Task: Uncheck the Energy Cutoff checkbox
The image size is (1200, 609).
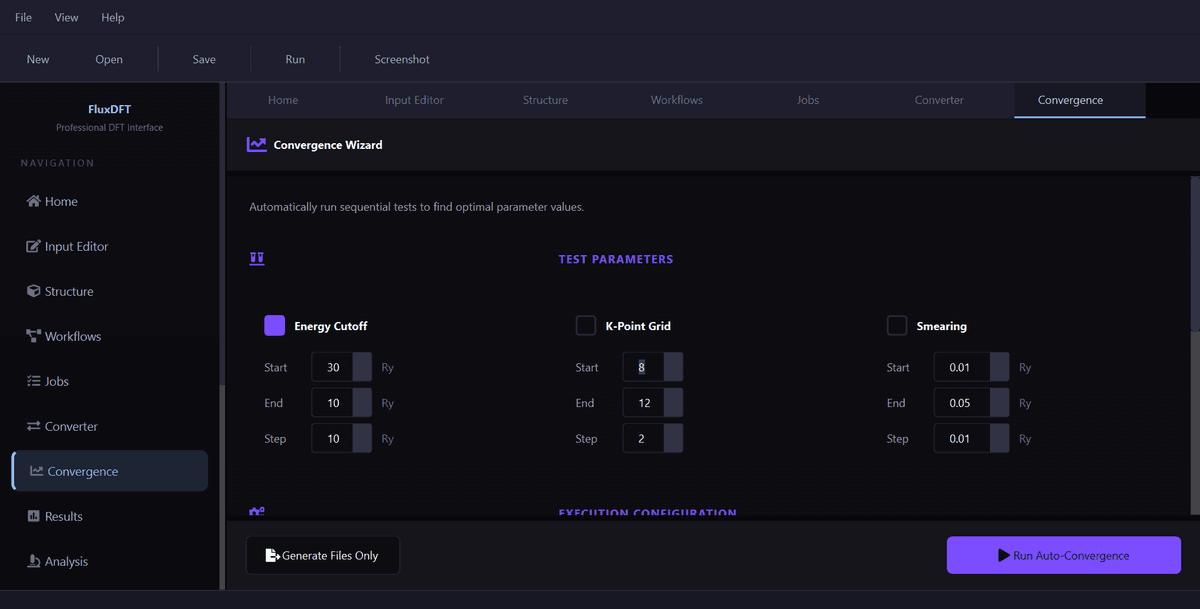Action: 275,326
